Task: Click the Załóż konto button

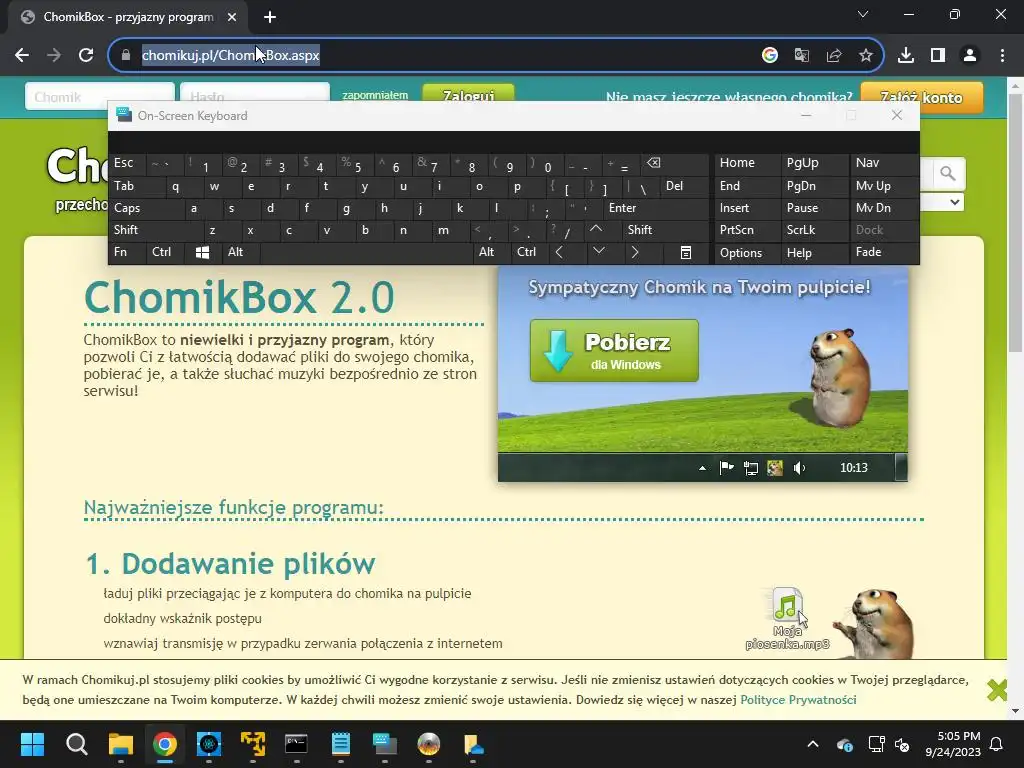Action: pos(921,97)
